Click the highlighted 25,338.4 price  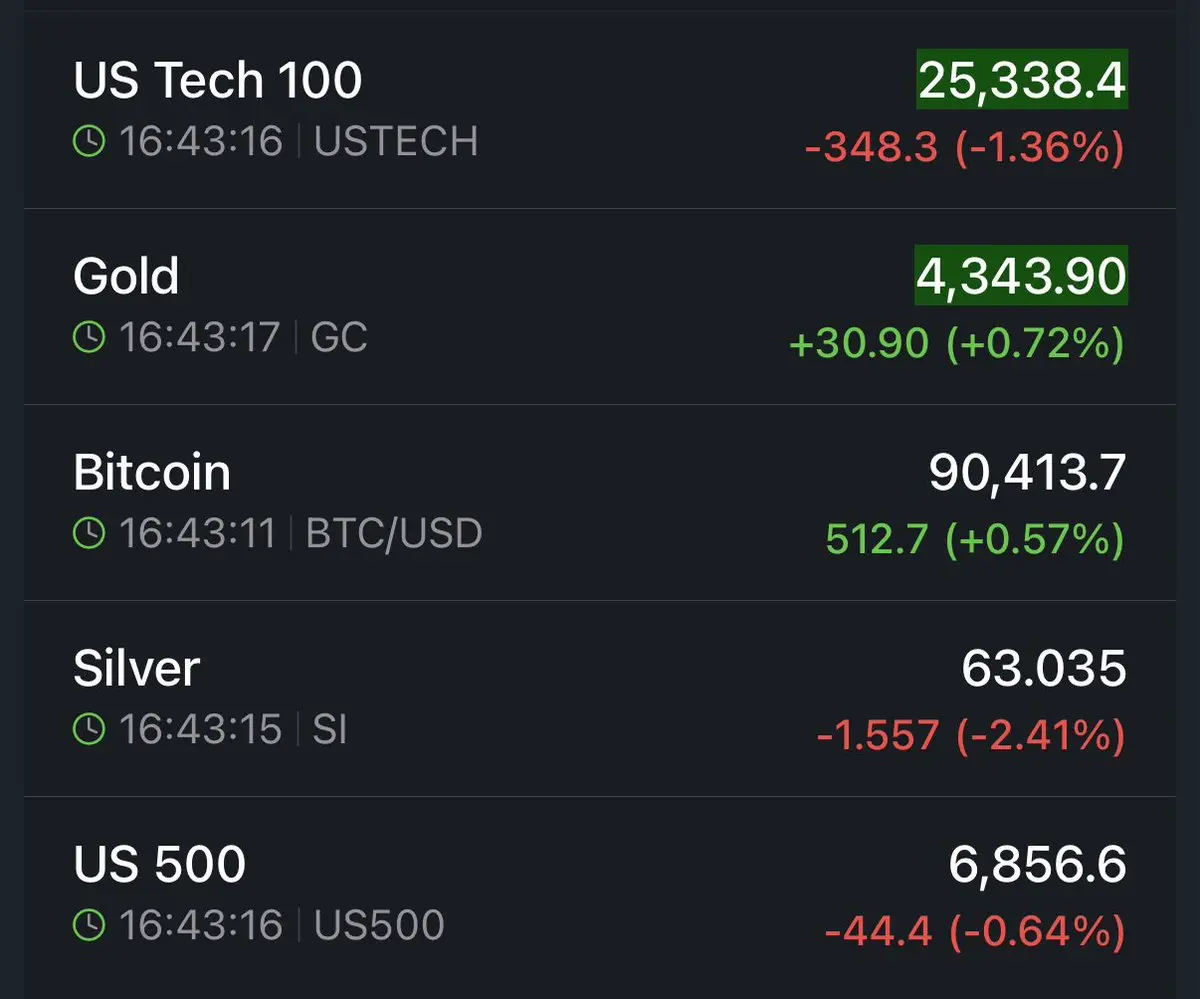(1022, 80)
